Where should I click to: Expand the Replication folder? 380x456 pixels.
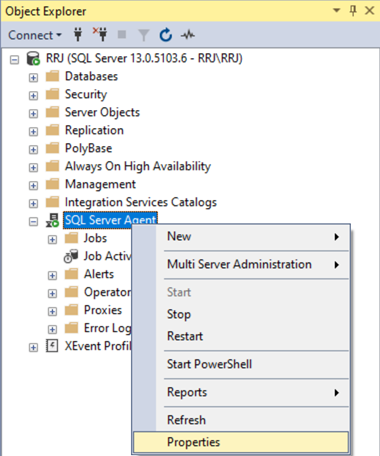33,132
